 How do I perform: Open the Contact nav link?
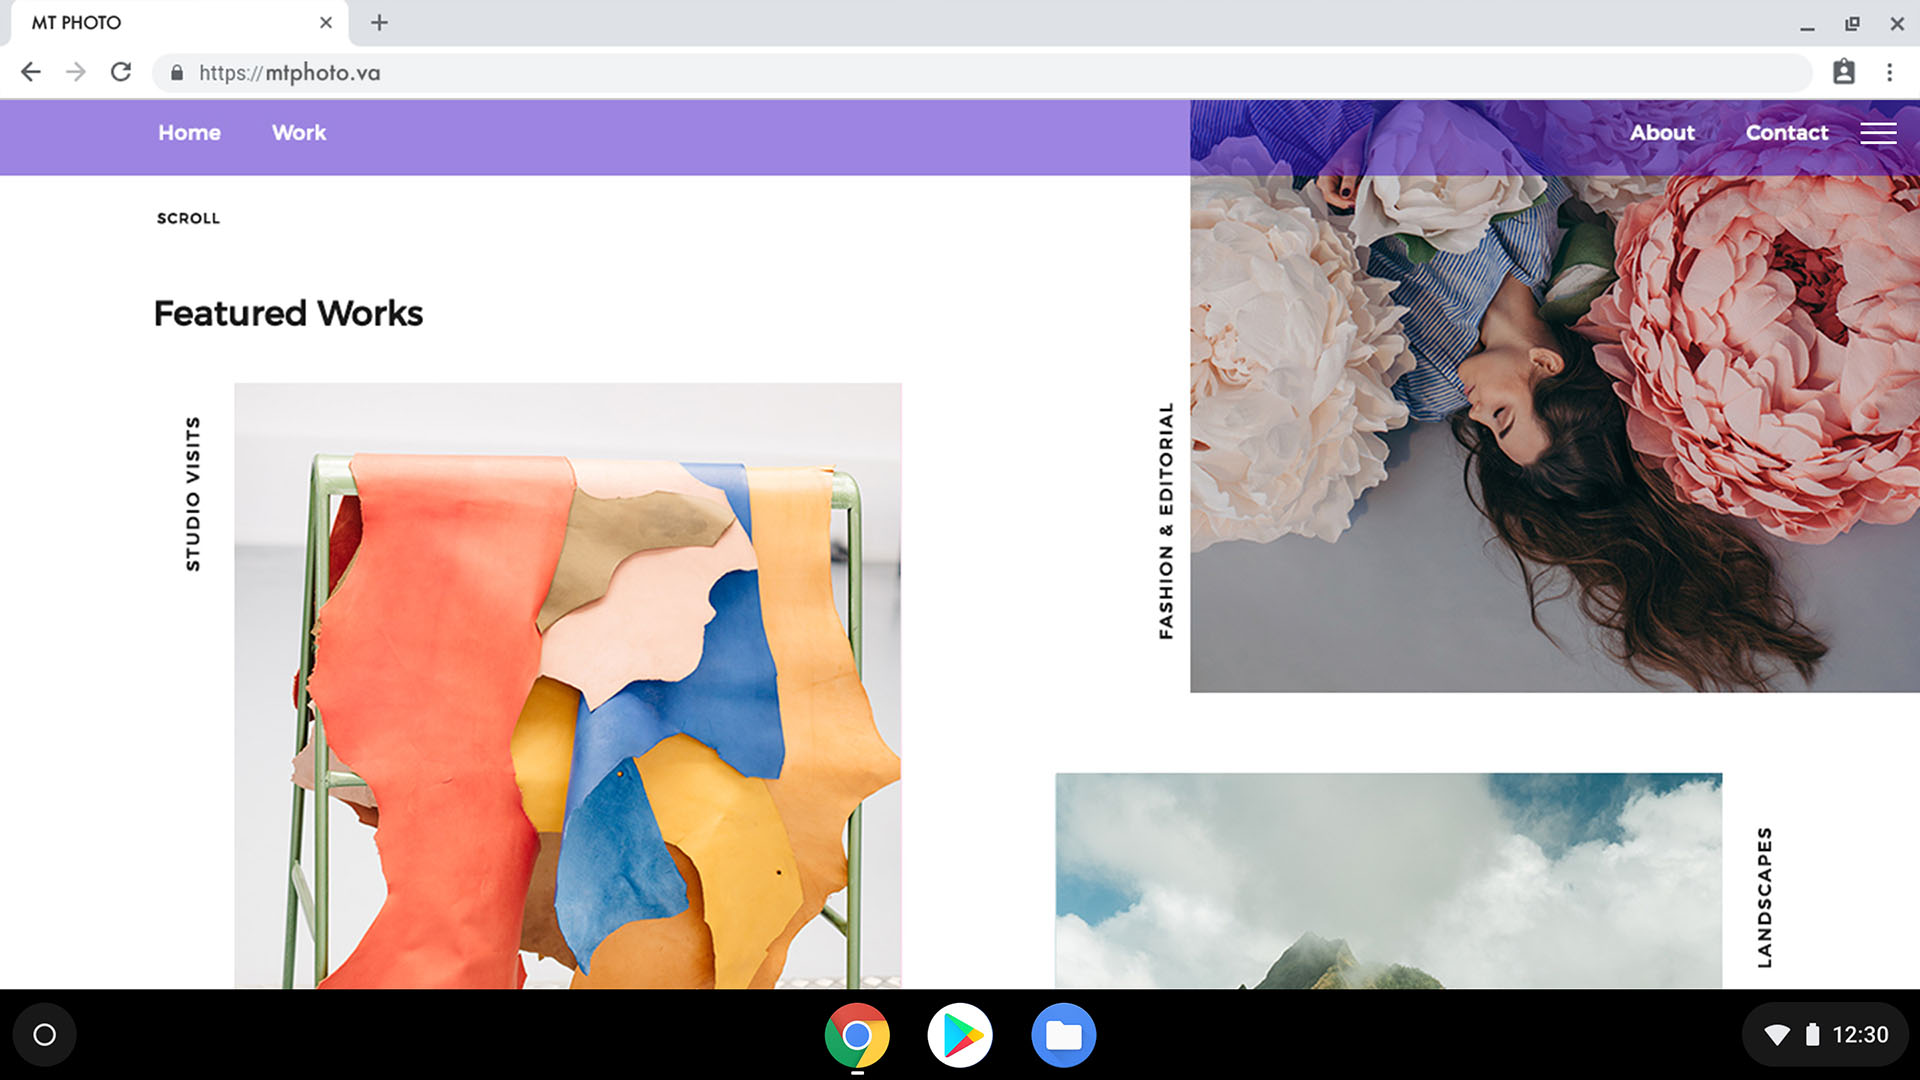(1787, 133)
